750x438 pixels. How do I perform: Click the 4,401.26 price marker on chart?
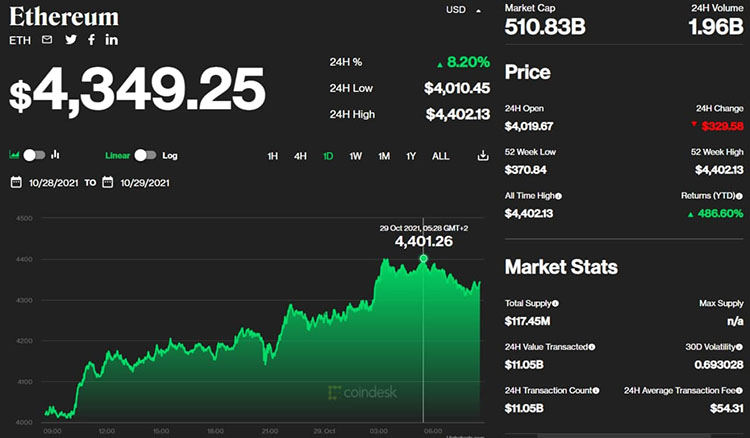point(423,259)
